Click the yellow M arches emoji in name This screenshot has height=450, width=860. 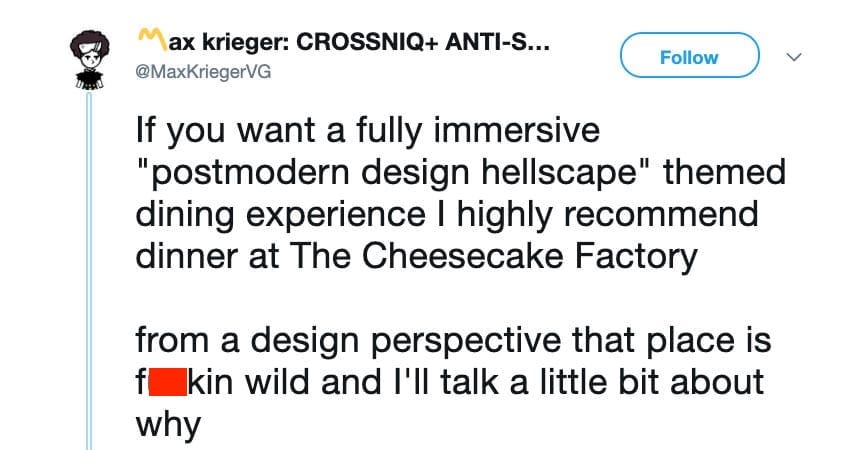click(x=152, y=41)
